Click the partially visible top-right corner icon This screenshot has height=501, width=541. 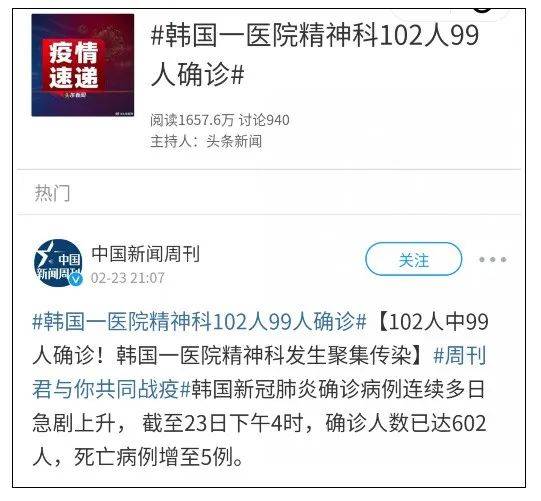coord(483,8)
